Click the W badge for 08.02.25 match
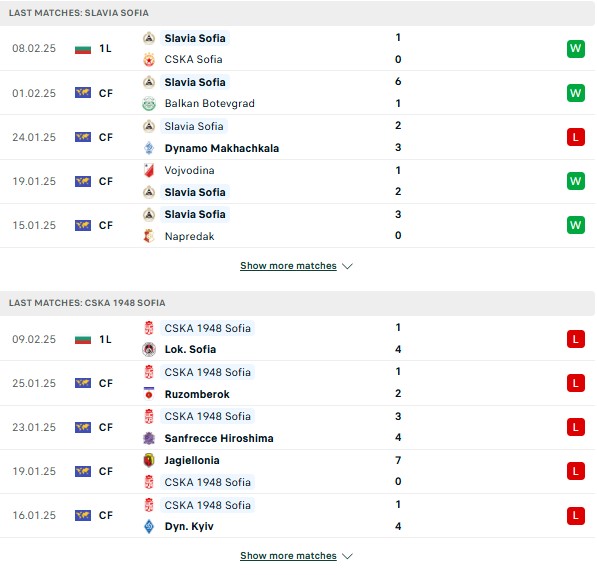 tap(576, 49)
